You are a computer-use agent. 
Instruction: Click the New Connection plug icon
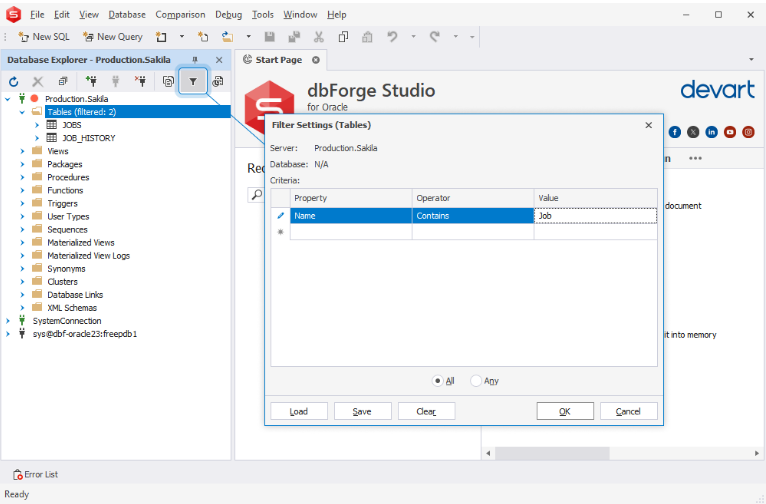91,81
